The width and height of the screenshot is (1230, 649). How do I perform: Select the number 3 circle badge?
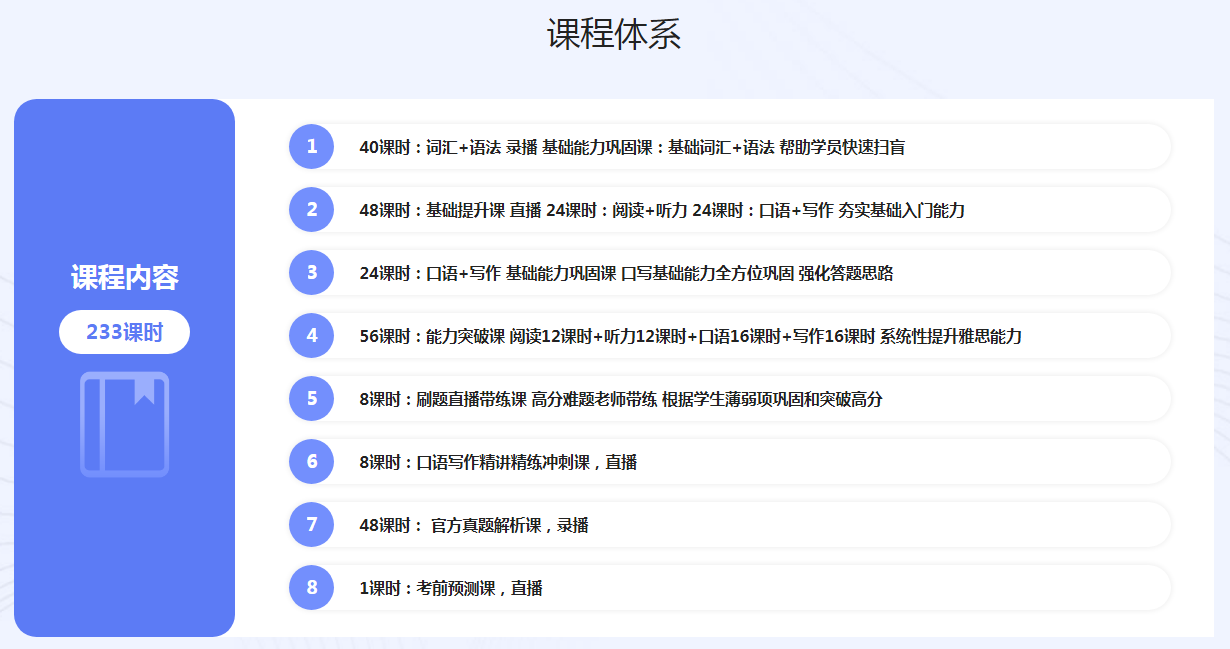point(311,273)
